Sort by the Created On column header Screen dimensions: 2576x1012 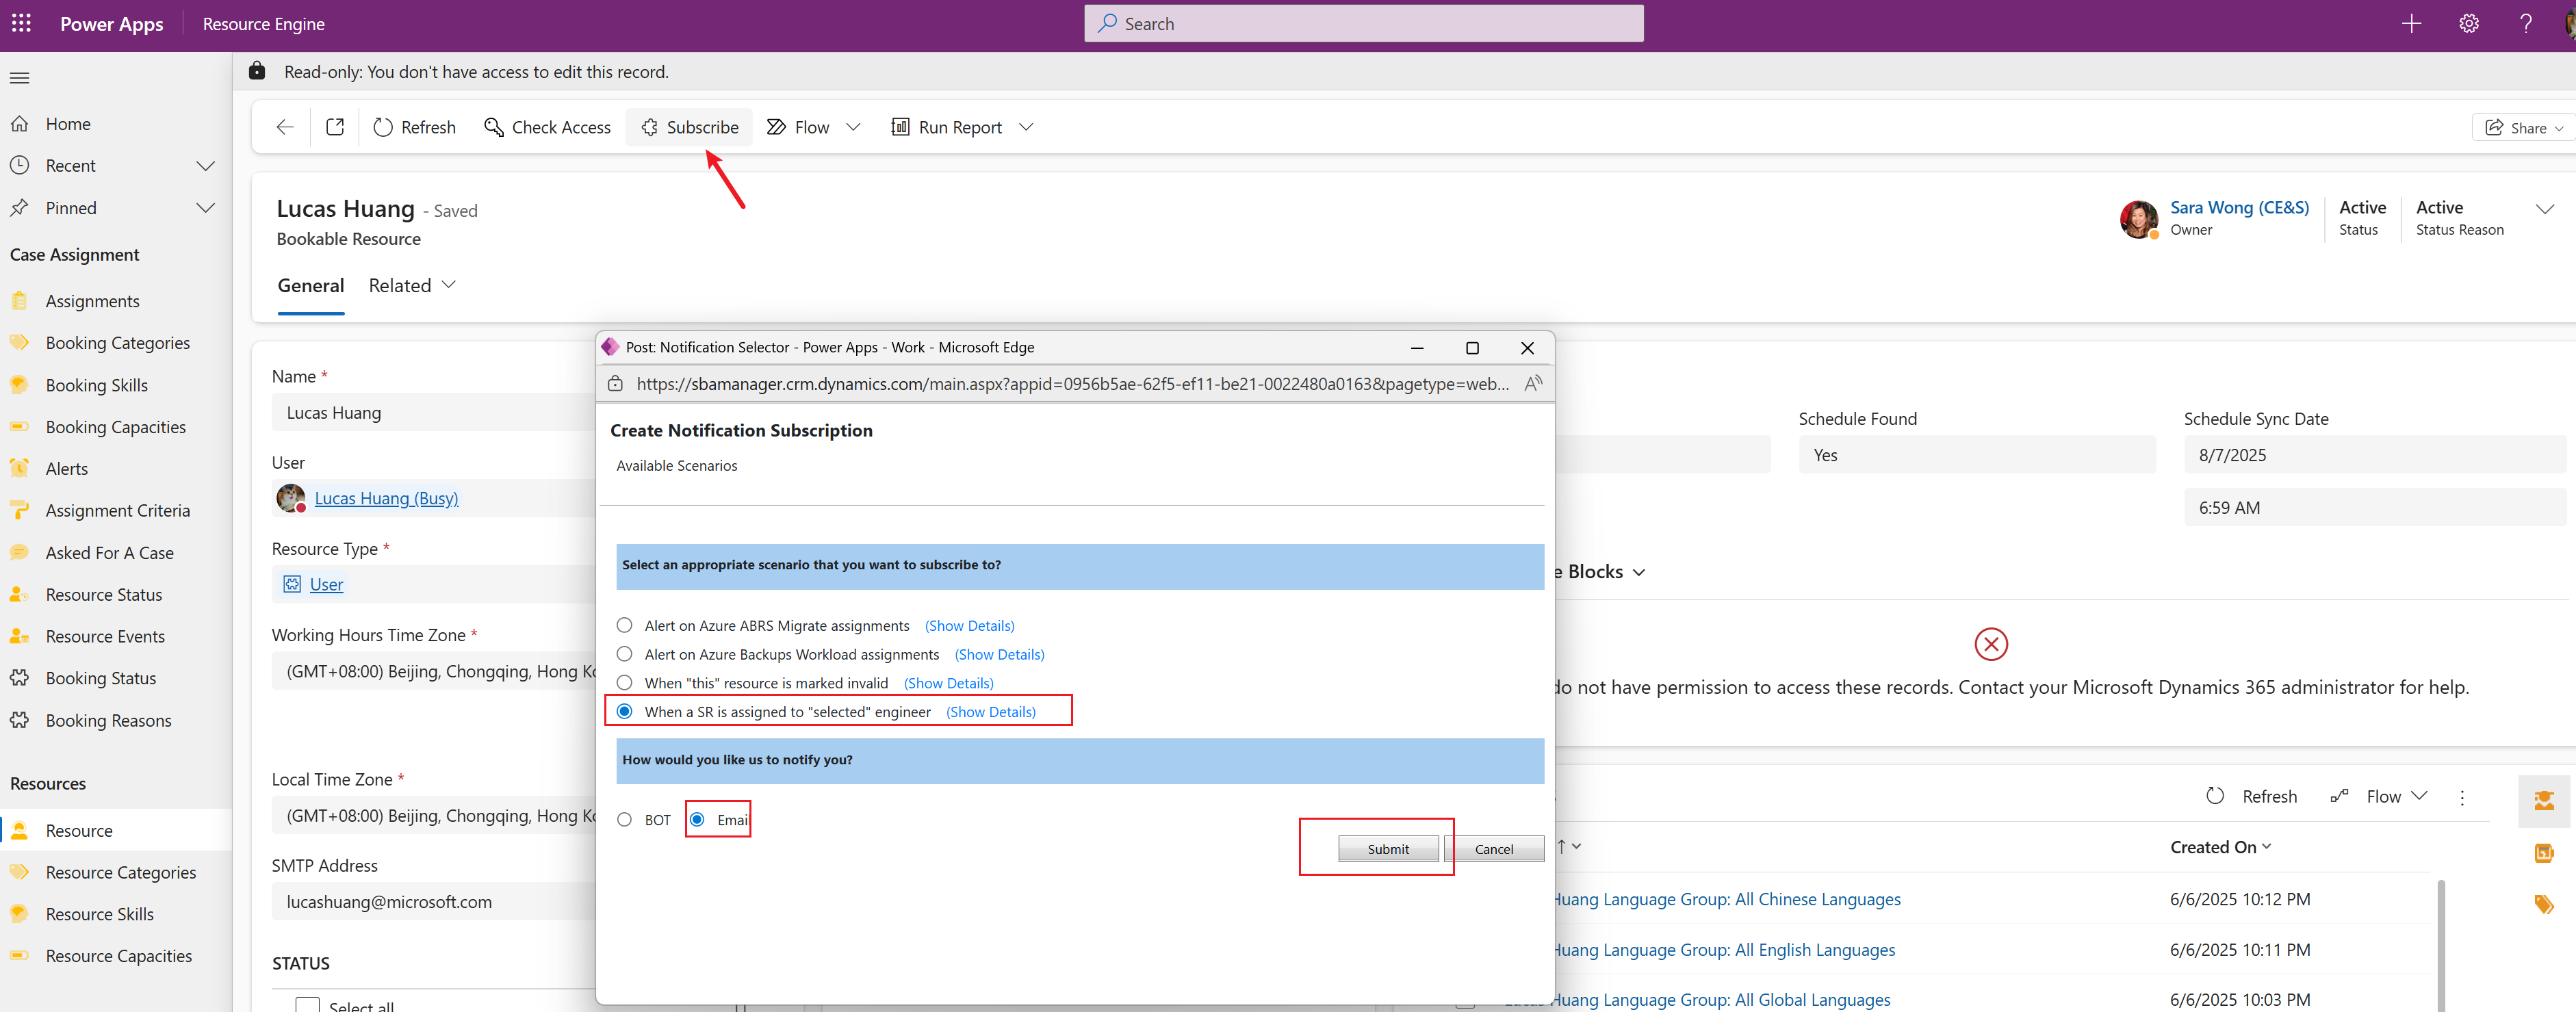pos(2220,847)
